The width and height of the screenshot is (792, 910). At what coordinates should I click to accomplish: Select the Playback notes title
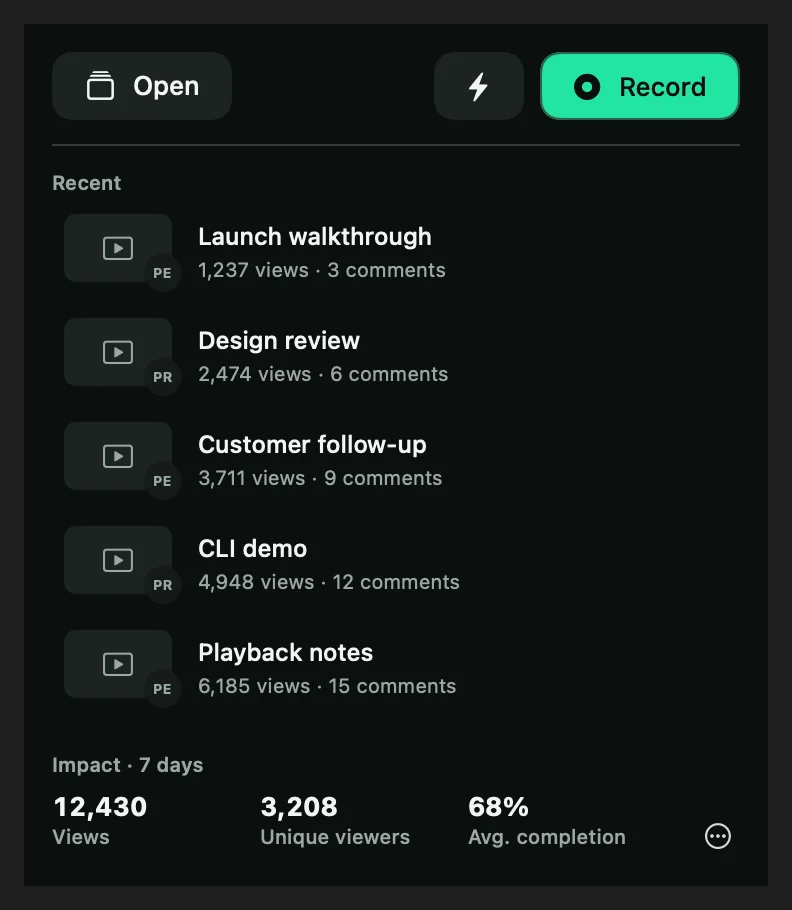click(x=285, y=652)
